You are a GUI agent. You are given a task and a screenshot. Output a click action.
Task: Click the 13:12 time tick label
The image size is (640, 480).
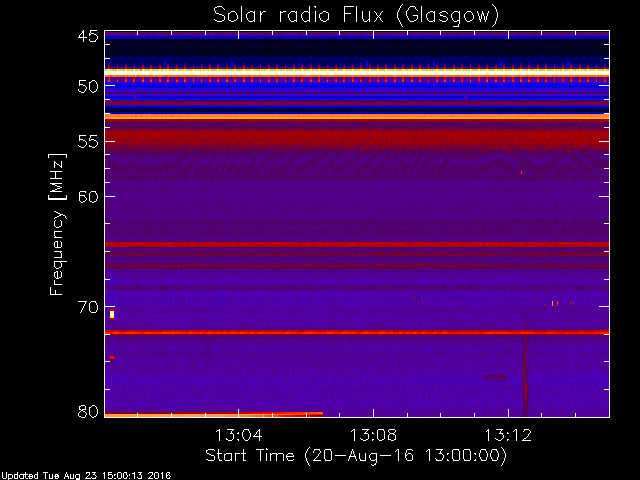pos(508,435)
